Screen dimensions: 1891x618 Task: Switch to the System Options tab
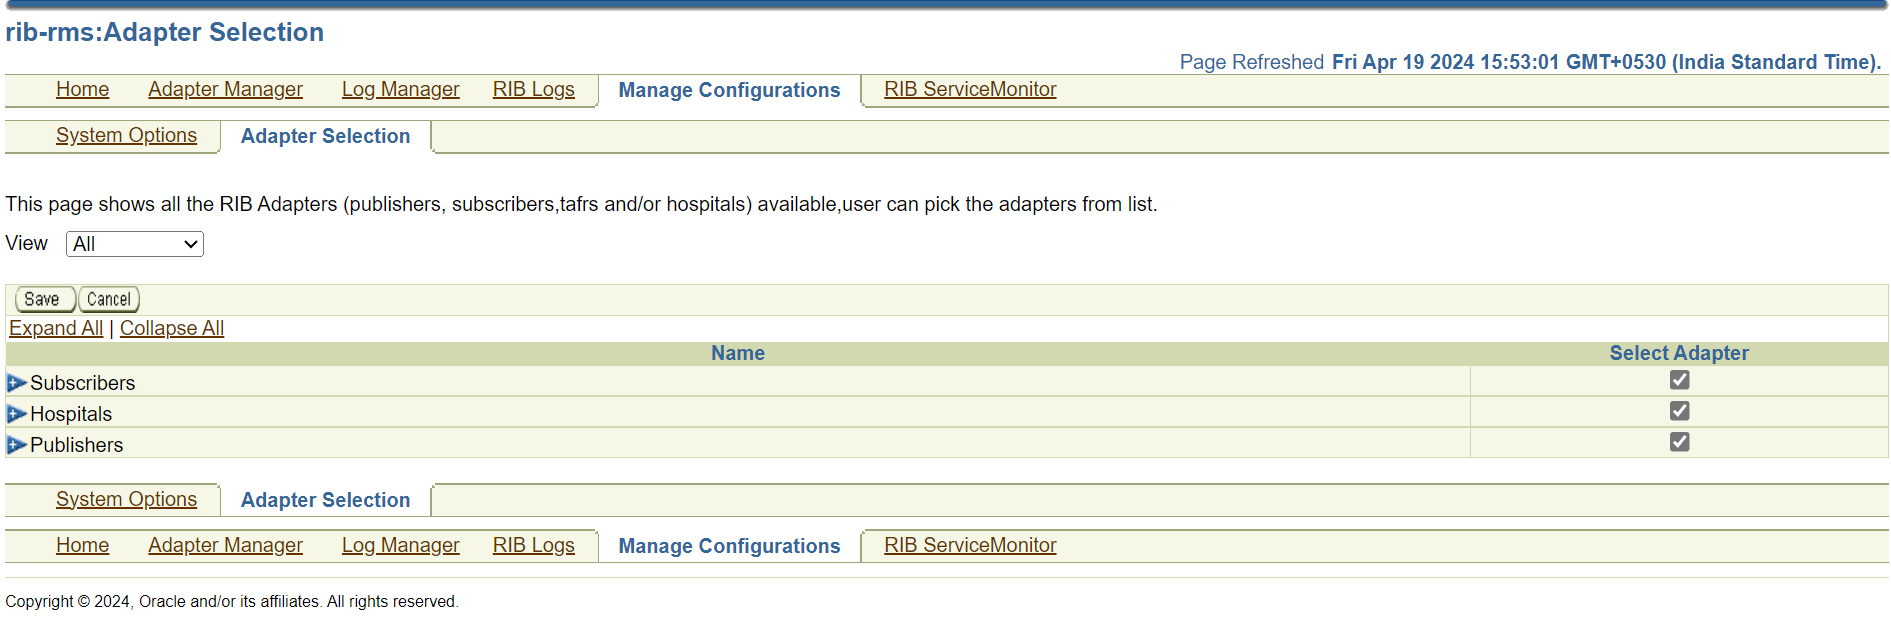pyautogui.click(x=126, y=135)
